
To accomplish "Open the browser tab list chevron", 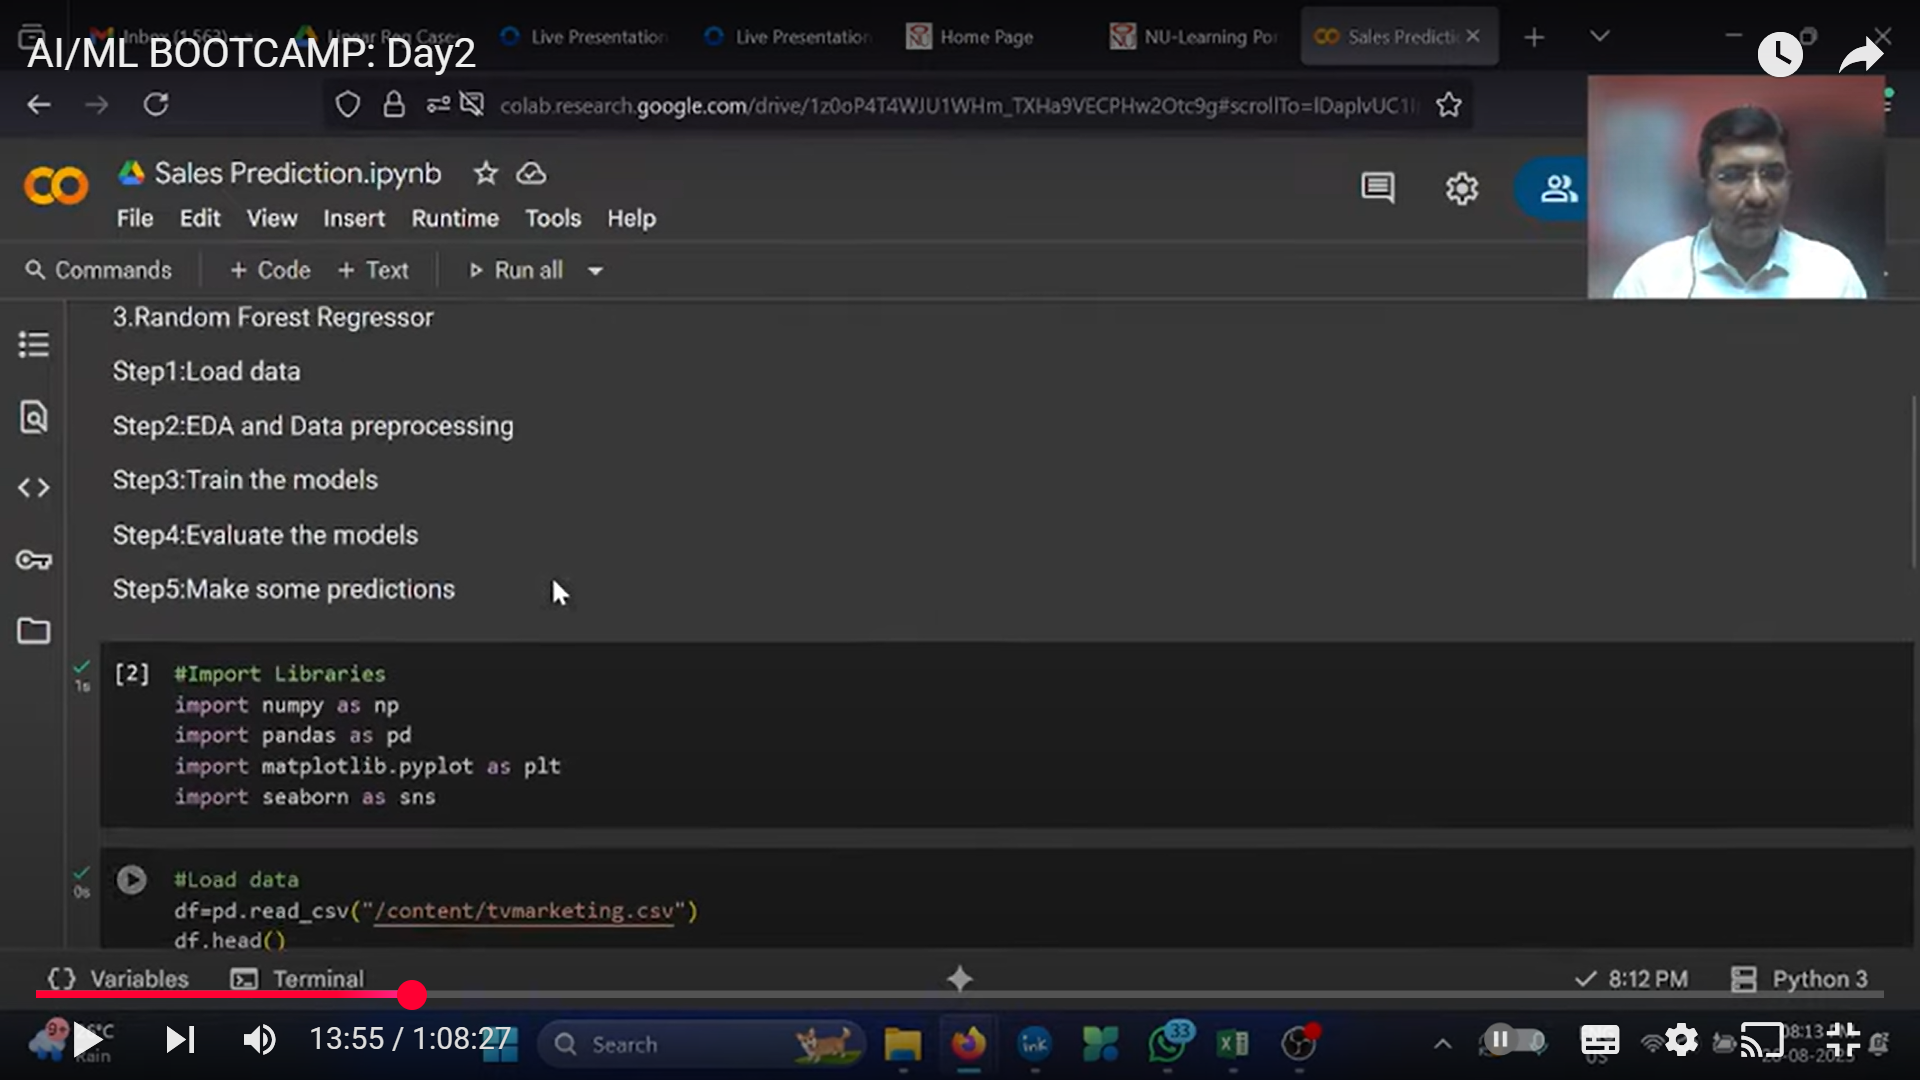I will tap(1599, 37).
